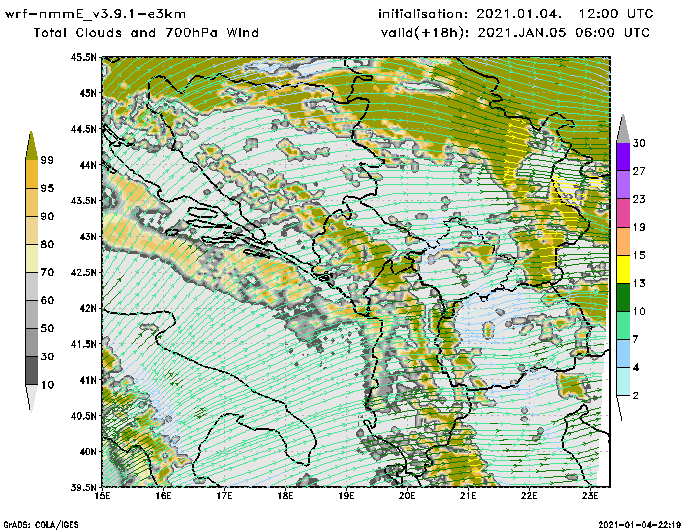Click the '23' value on wind legend

click(639, 199)
